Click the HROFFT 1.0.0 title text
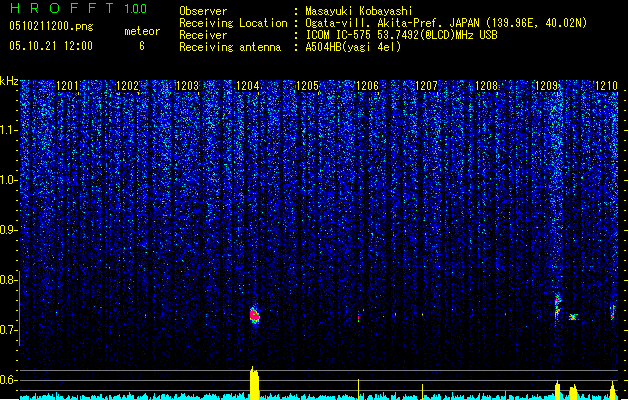The width and height of the screenshot is (629, 400). (x=78, y=8)
